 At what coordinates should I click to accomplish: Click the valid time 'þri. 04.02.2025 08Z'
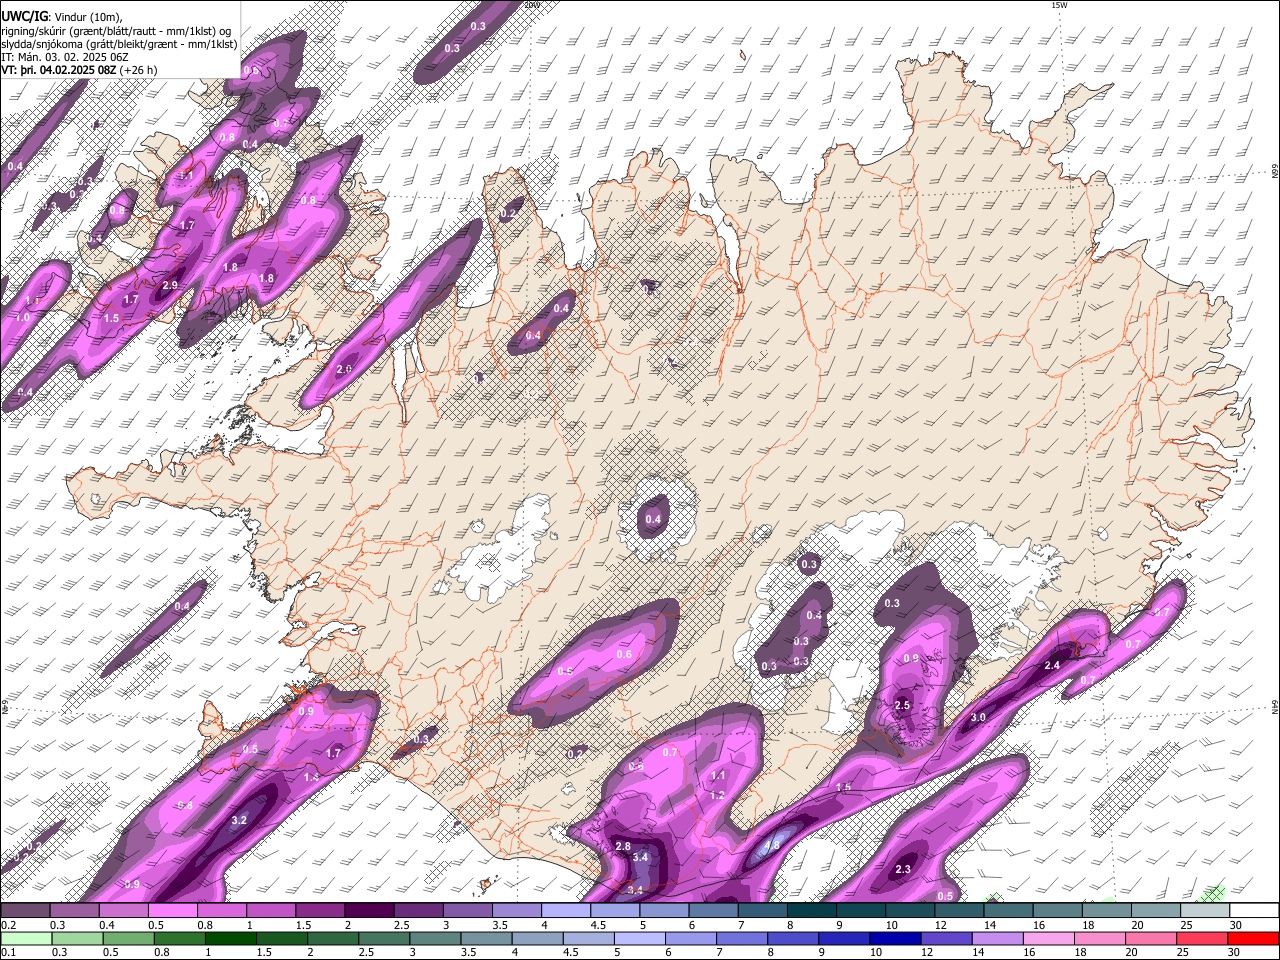(x=68, y=70)
